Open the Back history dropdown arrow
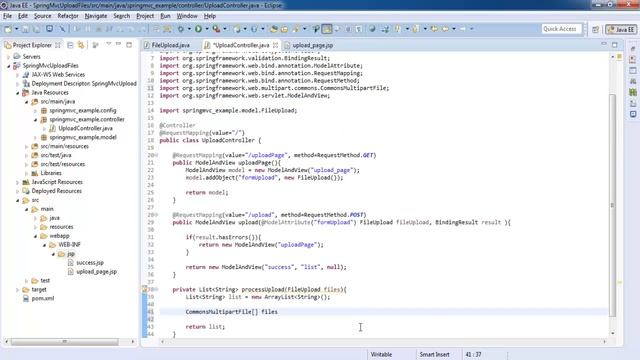 [x=453, y=29]
